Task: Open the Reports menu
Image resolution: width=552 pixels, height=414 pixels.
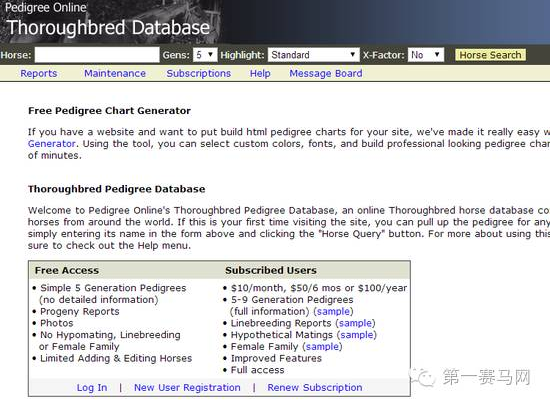Action: (39, 73)
